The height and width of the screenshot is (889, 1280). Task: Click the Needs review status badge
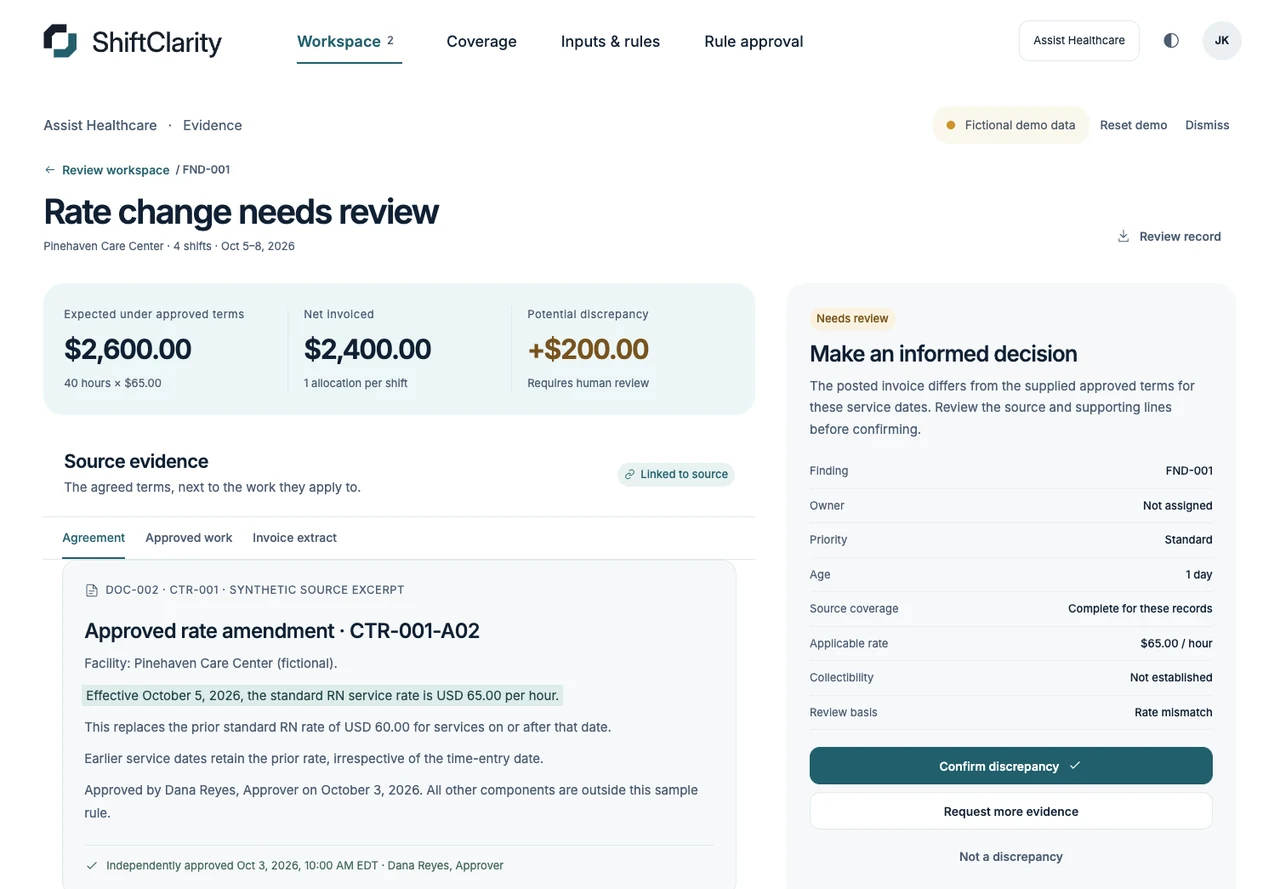[852, 318]
